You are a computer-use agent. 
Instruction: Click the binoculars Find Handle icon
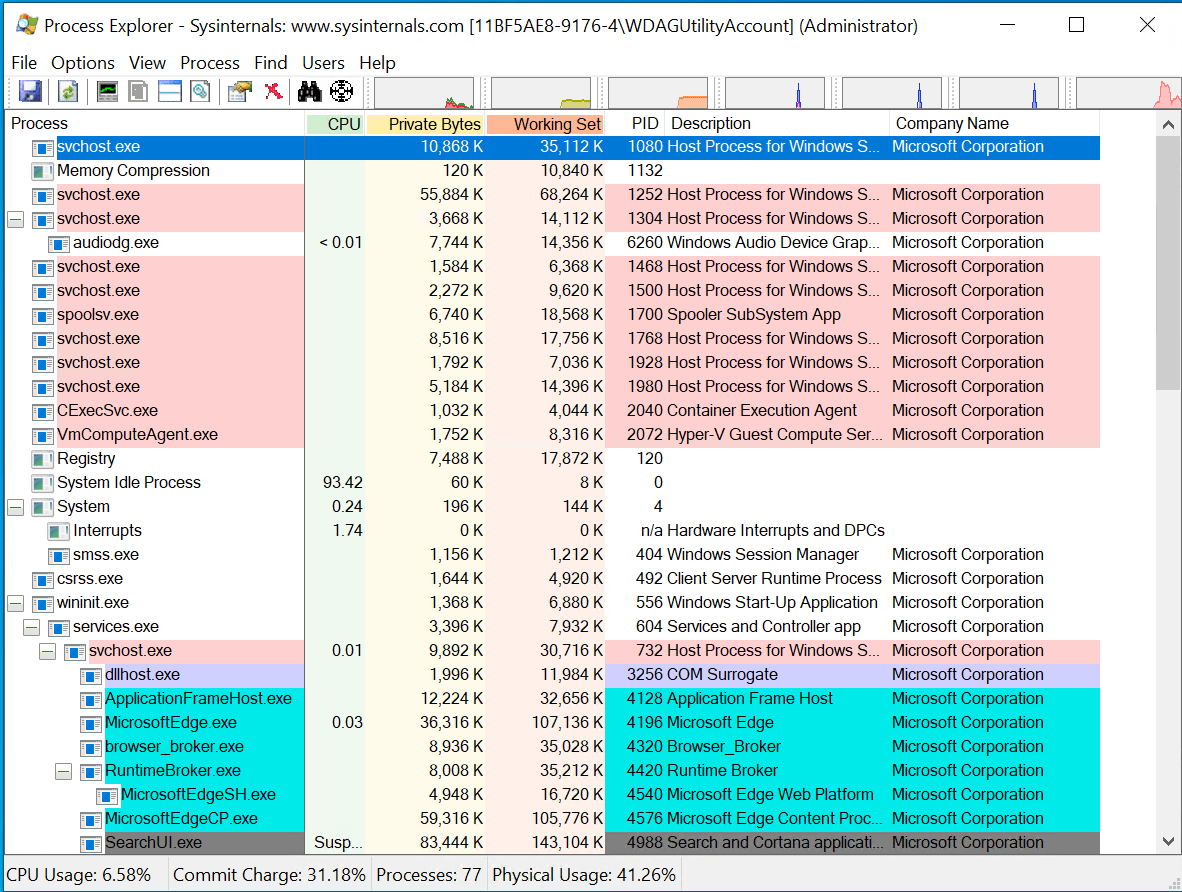coord(309,92)
